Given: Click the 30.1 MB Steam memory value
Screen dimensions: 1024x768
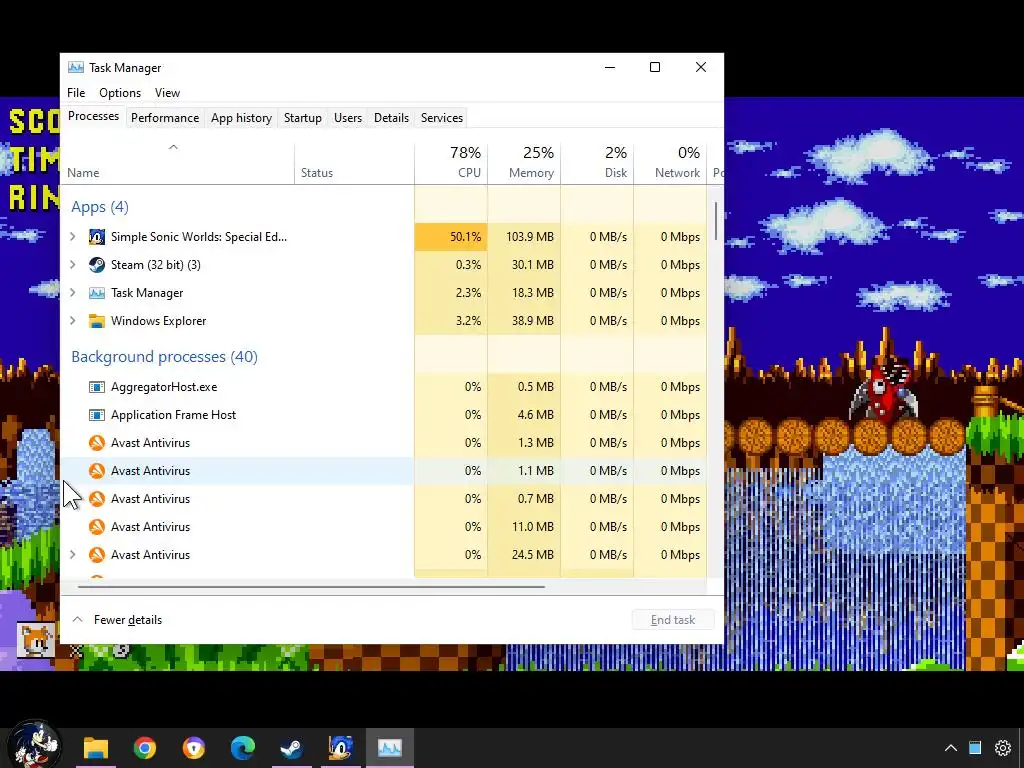Looking at the screenshot, I should coord(524,264).
